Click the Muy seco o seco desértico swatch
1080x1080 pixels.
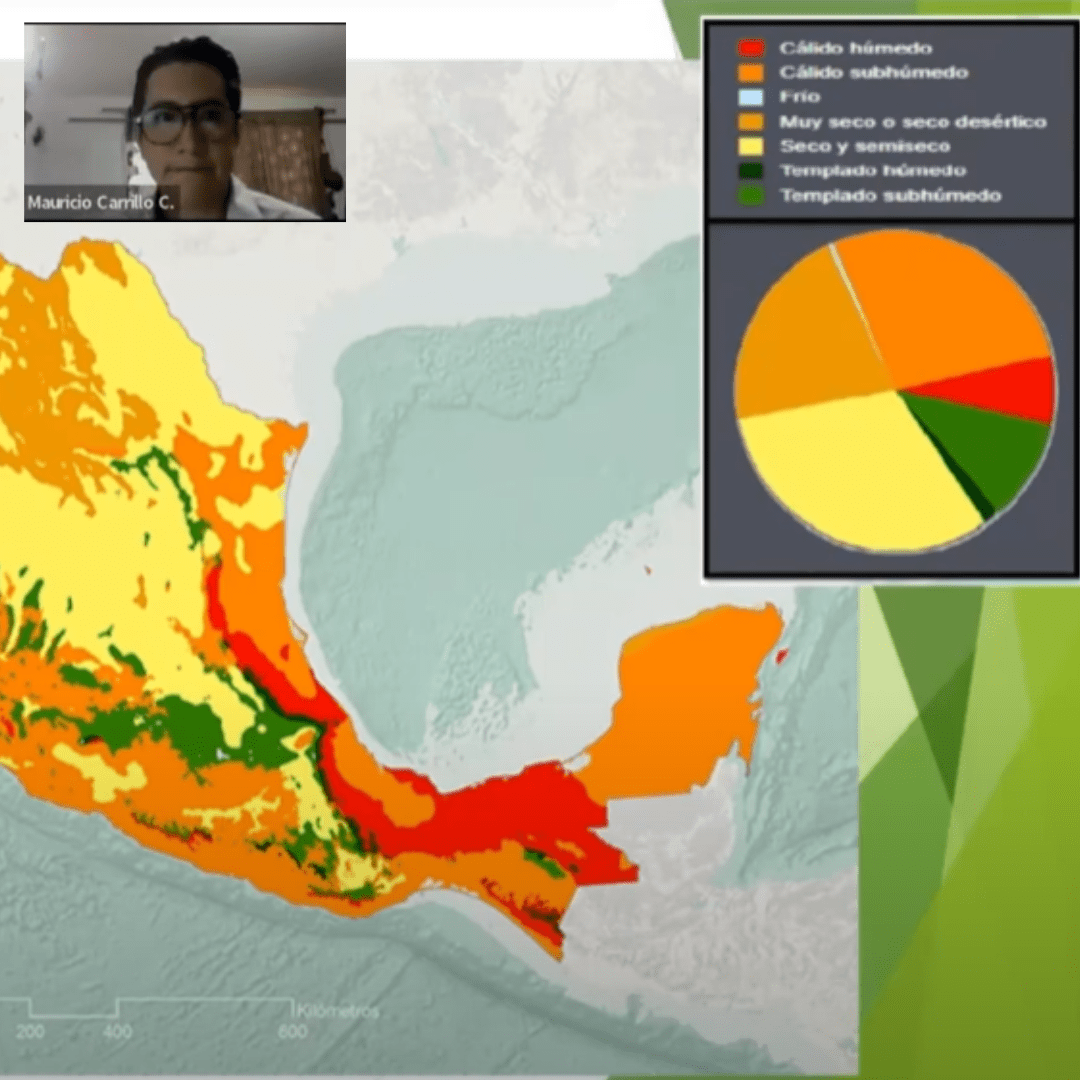pos(751,122)
